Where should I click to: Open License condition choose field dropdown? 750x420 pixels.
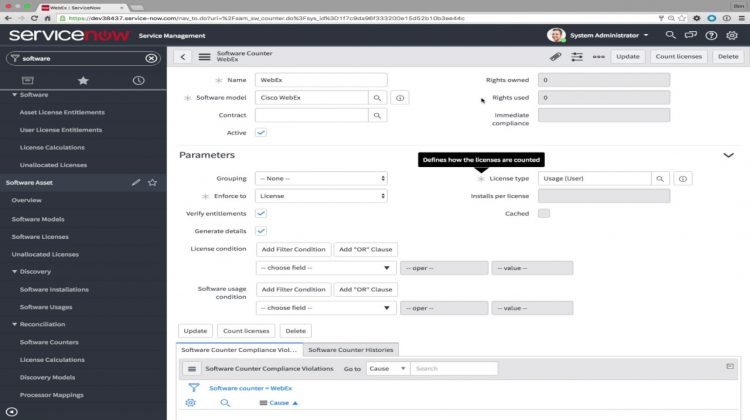pos(326,268)
